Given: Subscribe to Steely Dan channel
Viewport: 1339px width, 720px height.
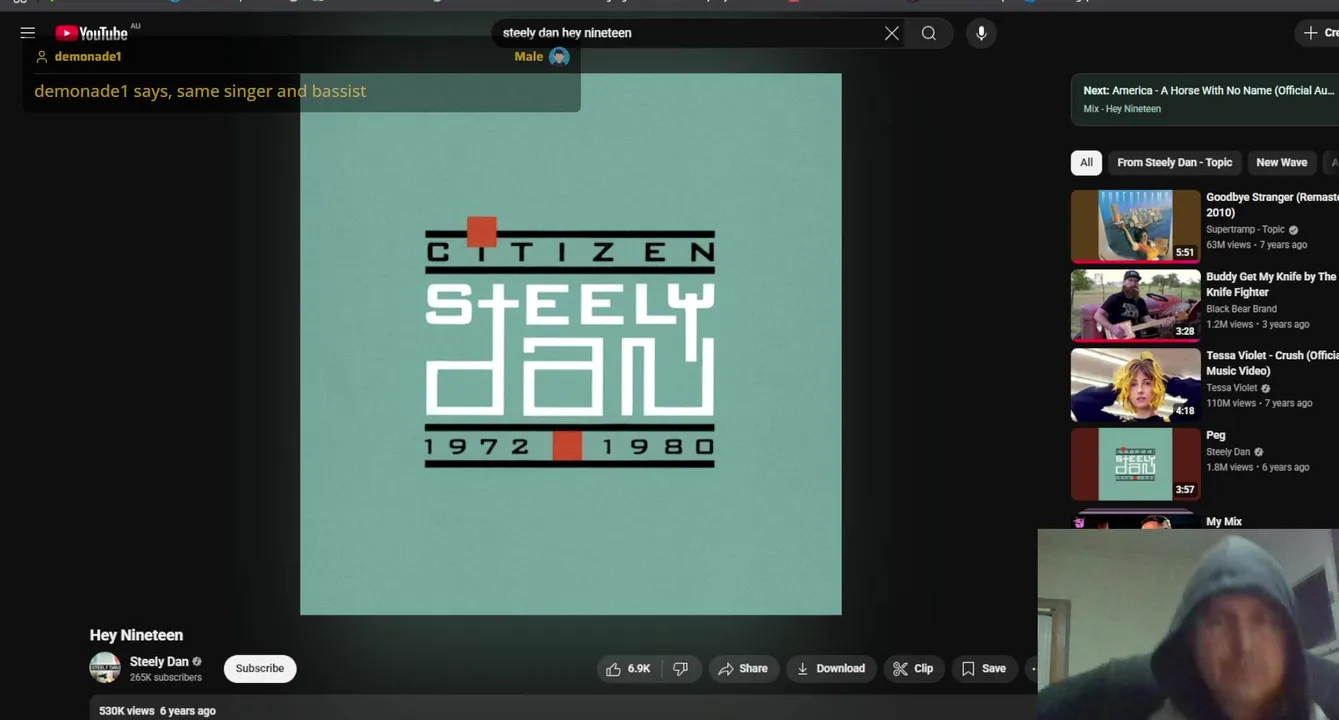Looking at the screenshot, I should [260, 669].
